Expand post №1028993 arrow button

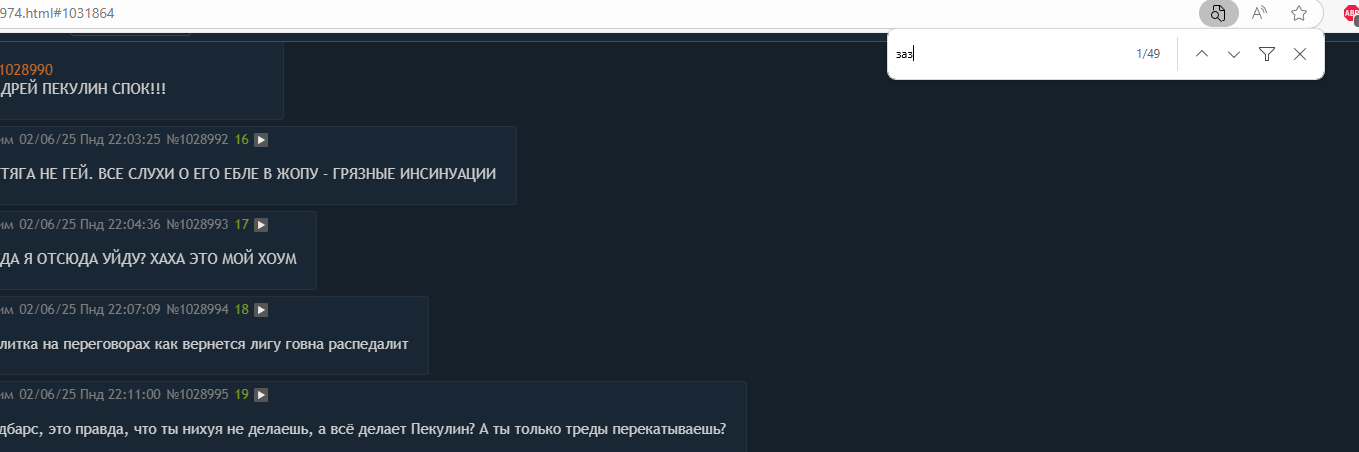click(x=261, y=225)
